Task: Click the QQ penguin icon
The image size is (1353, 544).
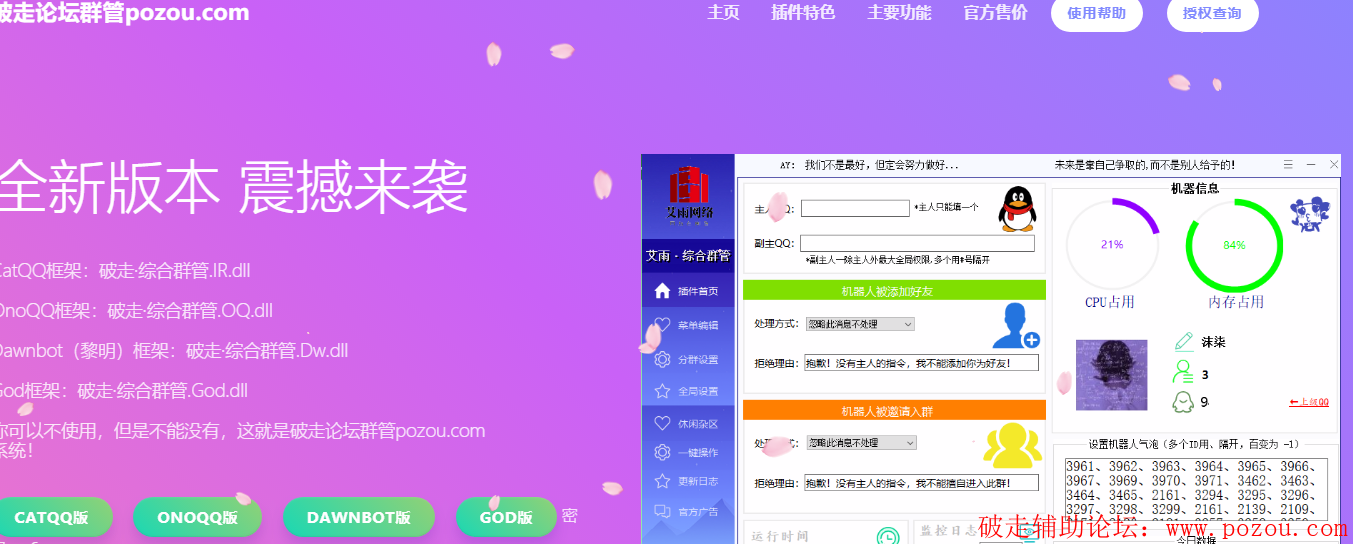Action: pyautogui.click(x=1017, y=208)
